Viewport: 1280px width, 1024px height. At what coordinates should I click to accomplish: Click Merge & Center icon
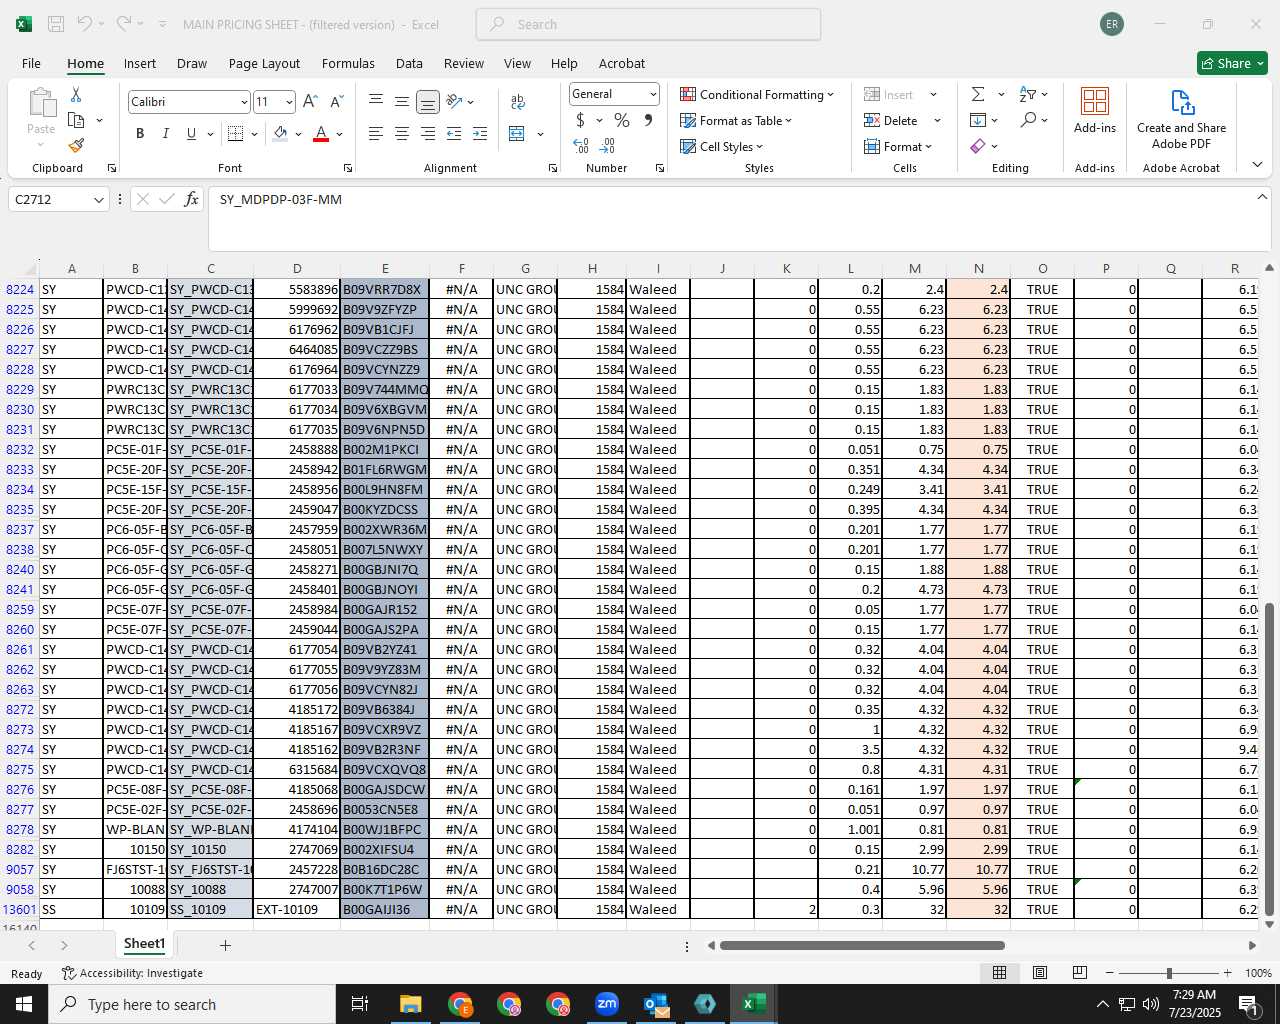pos(517,133)
